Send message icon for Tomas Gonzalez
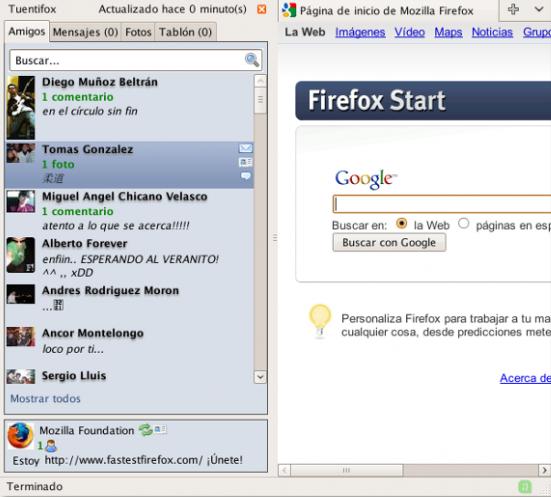 pyautogui.click(x=246, y=148)
